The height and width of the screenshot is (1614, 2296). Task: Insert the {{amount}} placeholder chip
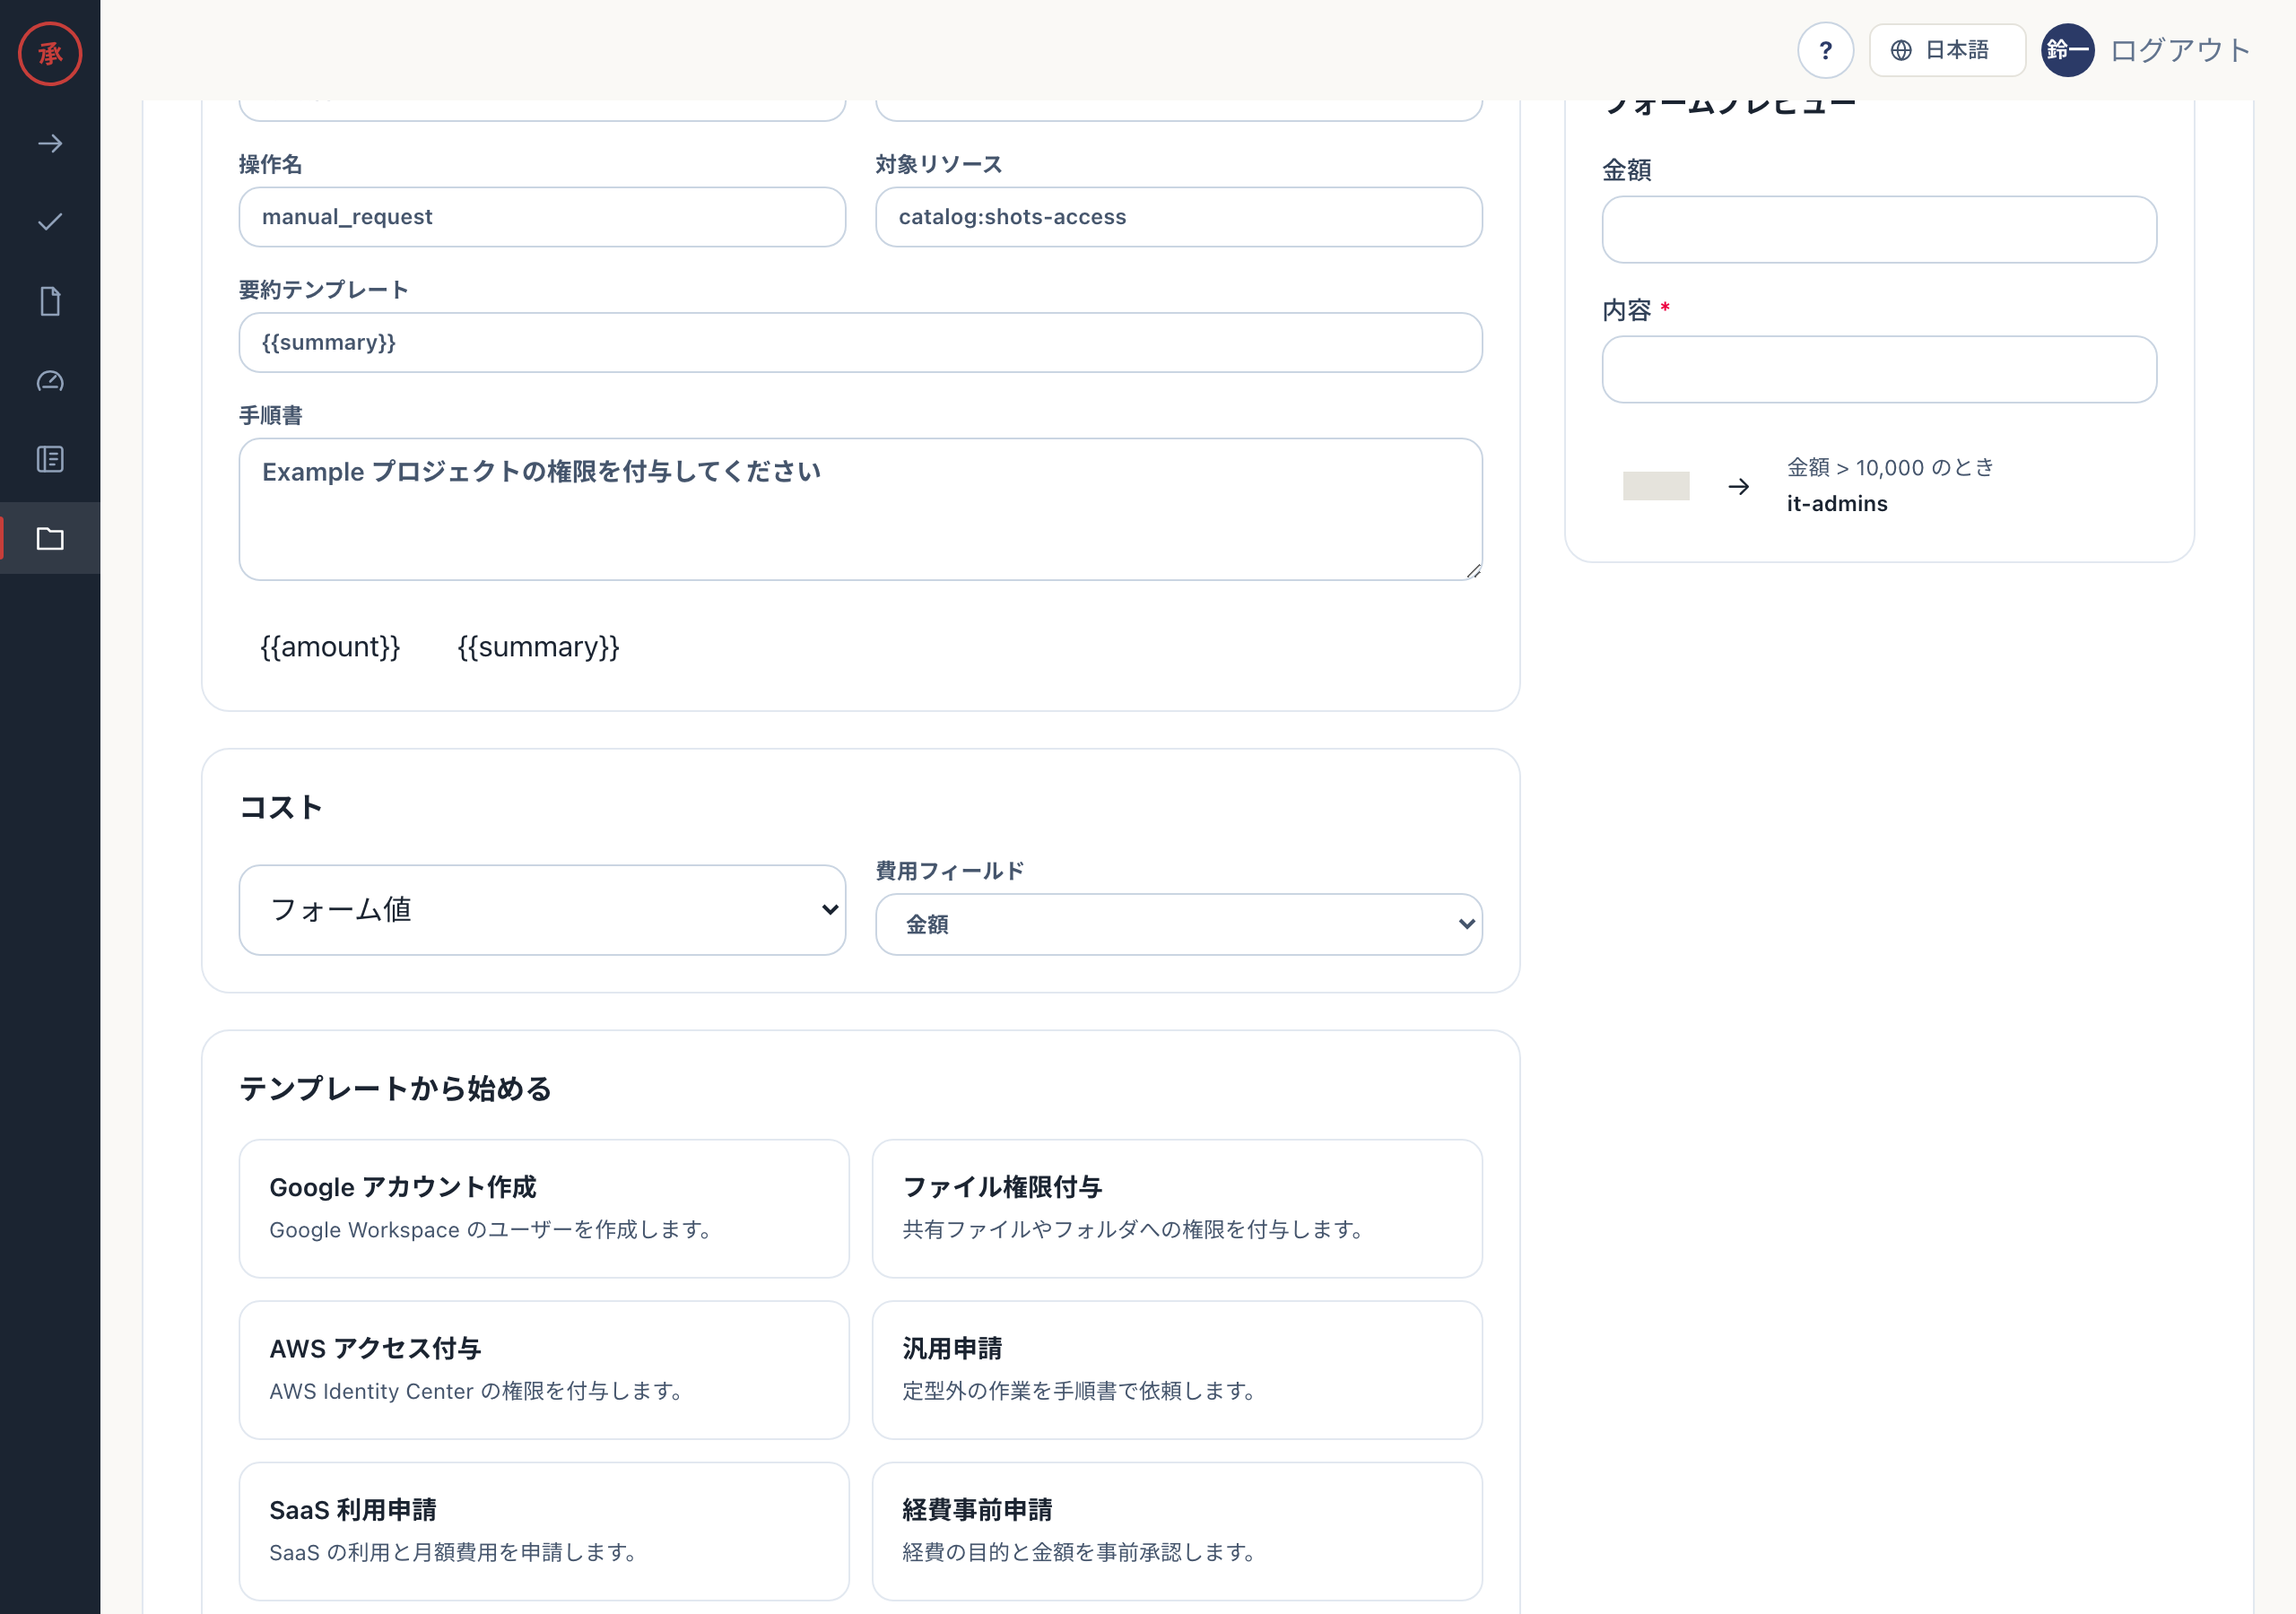click(x=330, y=647)
